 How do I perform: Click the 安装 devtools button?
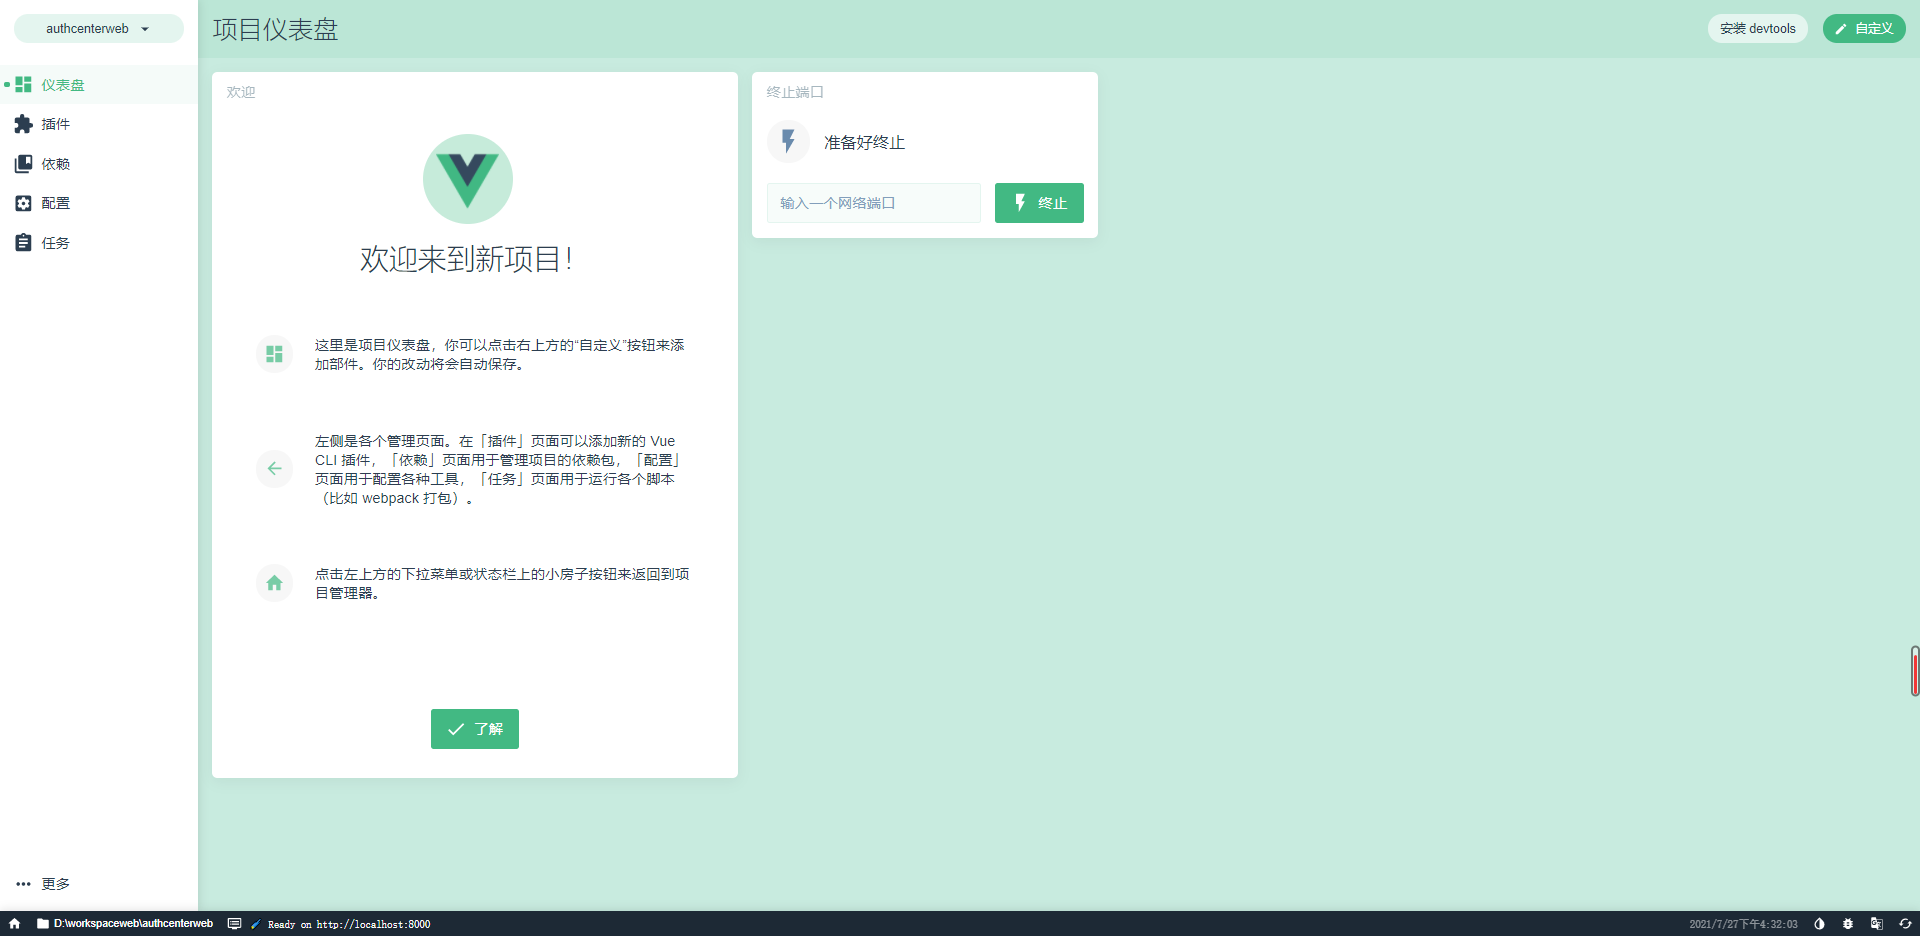click(x=1757, y=29)
